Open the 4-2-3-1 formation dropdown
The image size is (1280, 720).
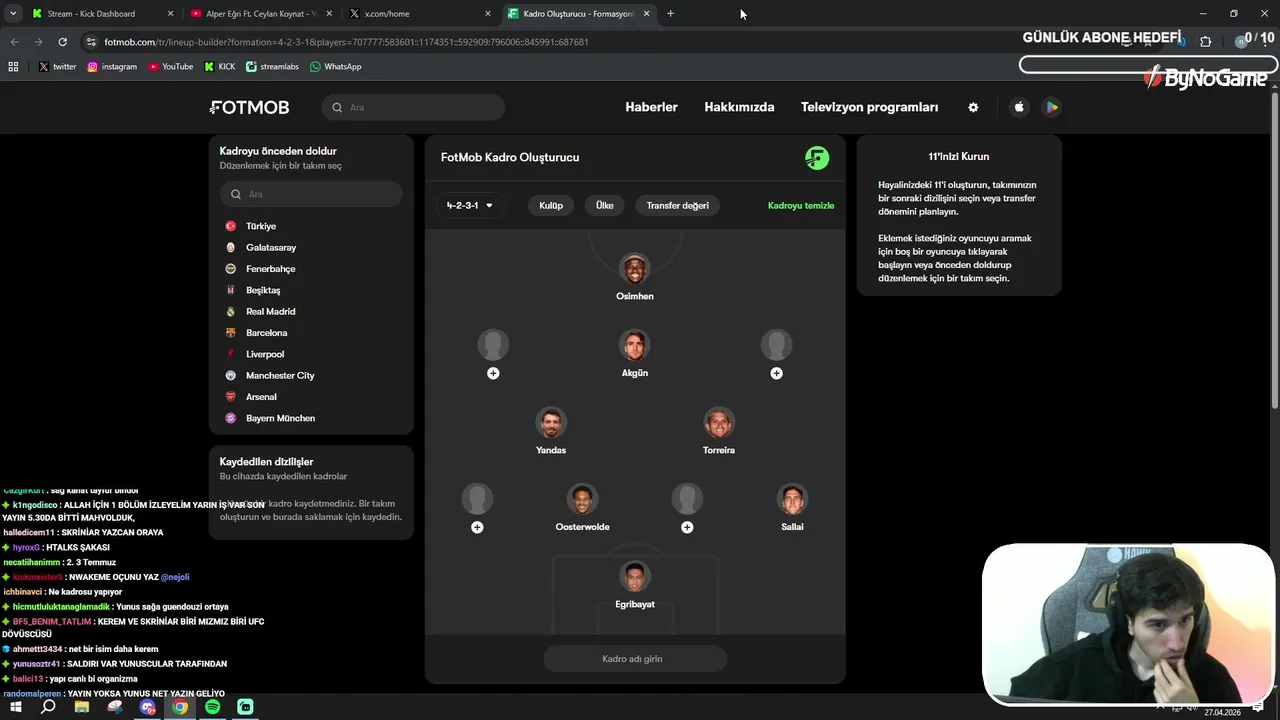pos(470,205)
